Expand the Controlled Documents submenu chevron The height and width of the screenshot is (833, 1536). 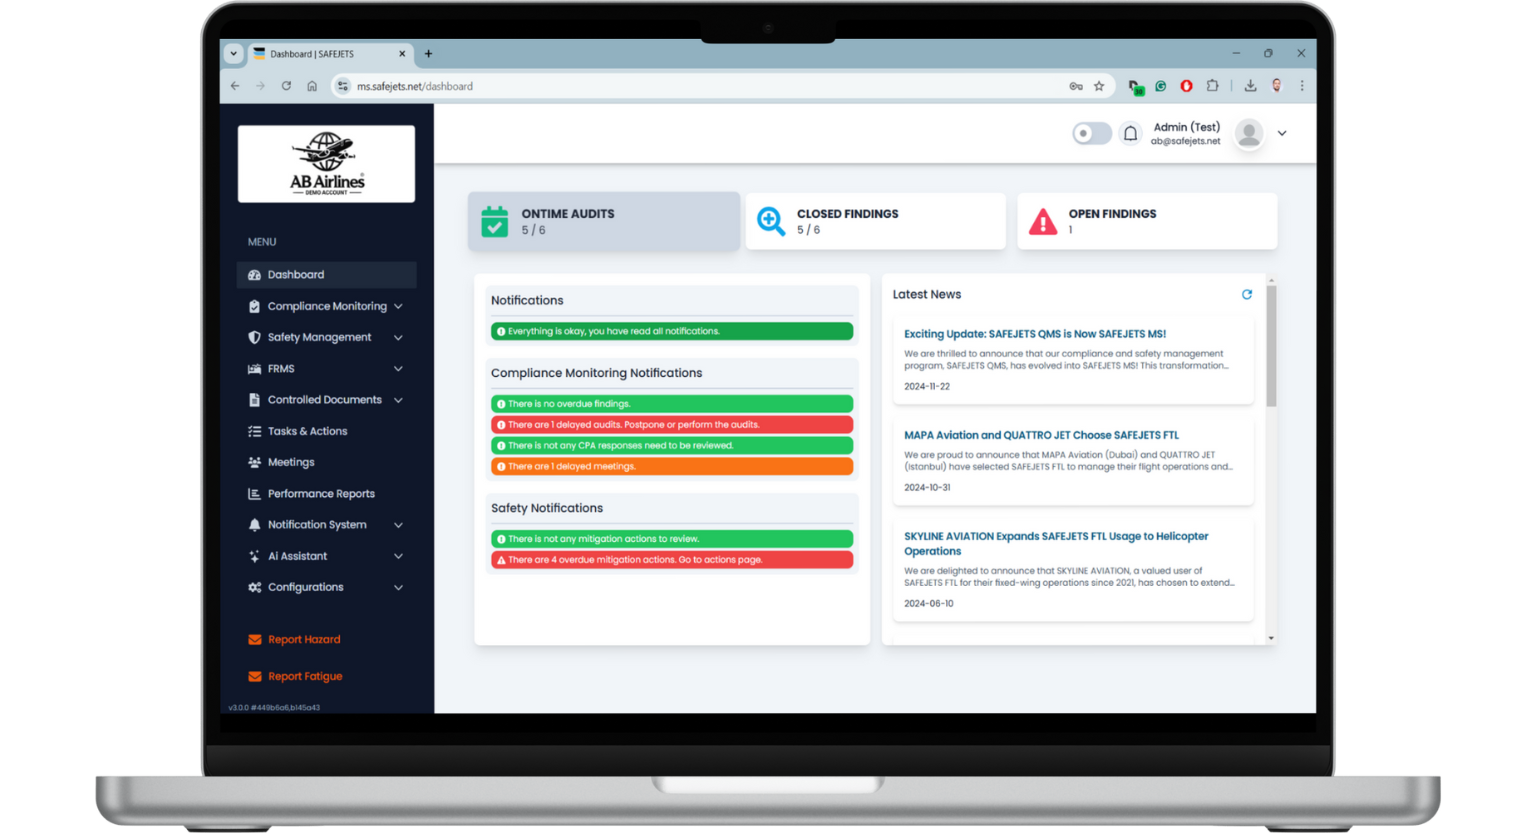pyautogui.click(x=398, y=400)
